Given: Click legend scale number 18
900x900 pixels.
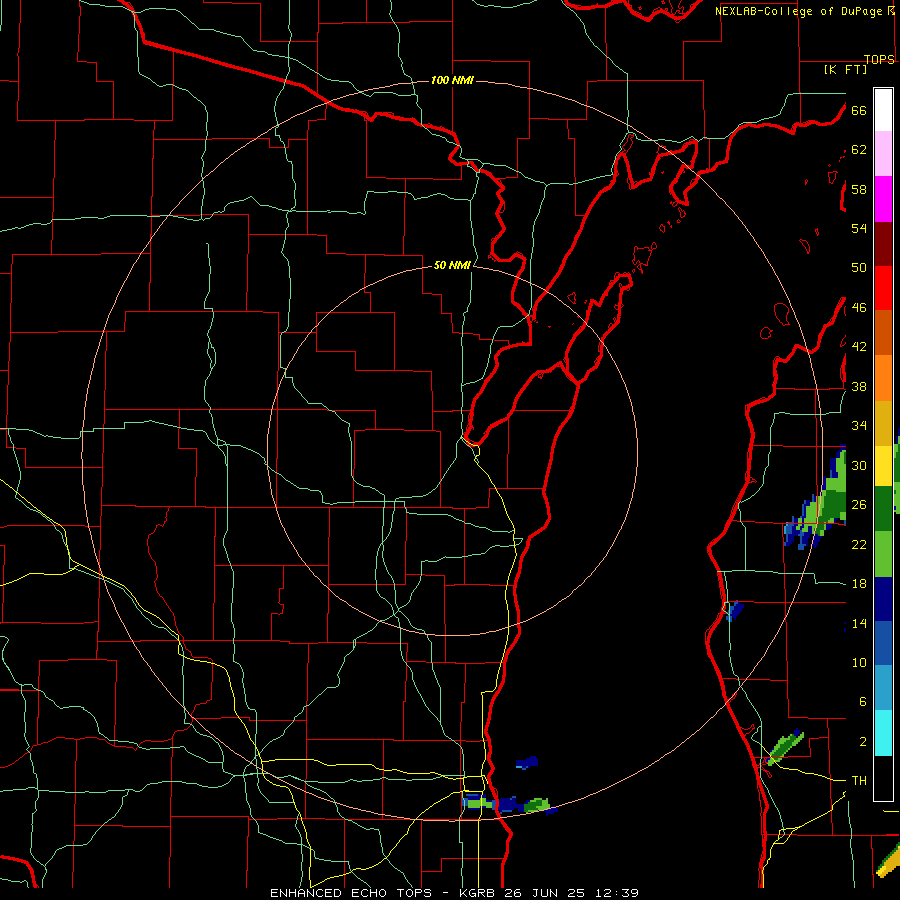Looking at the screenshot, I should point(859,584).
